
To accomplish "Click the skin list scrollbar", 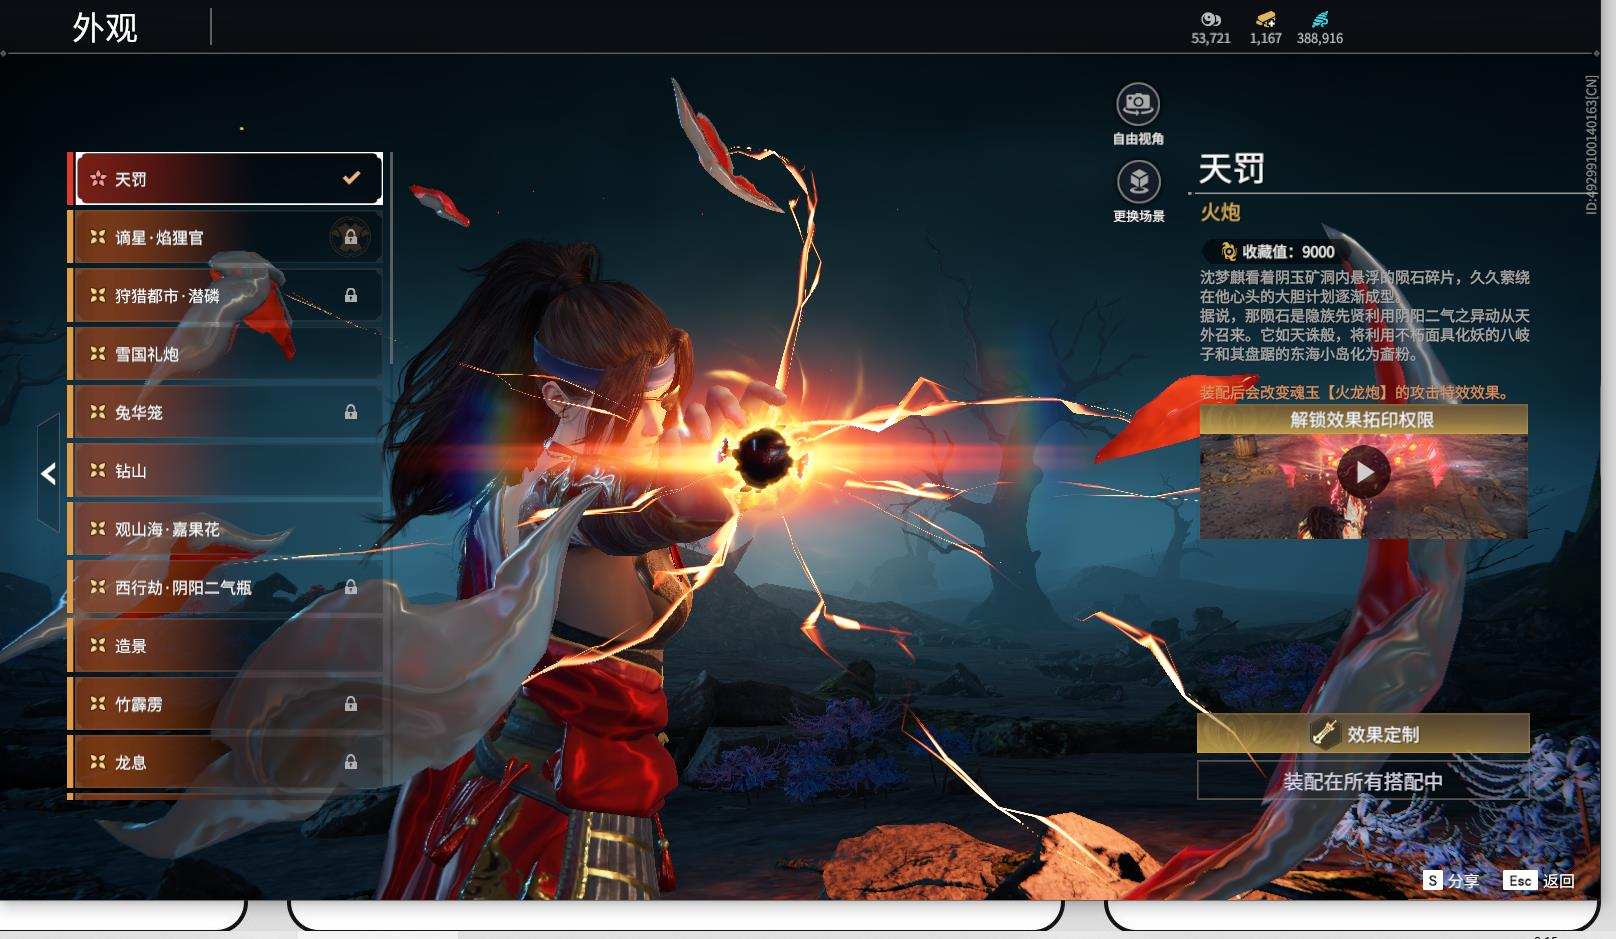I will click(x=390, y=258).
